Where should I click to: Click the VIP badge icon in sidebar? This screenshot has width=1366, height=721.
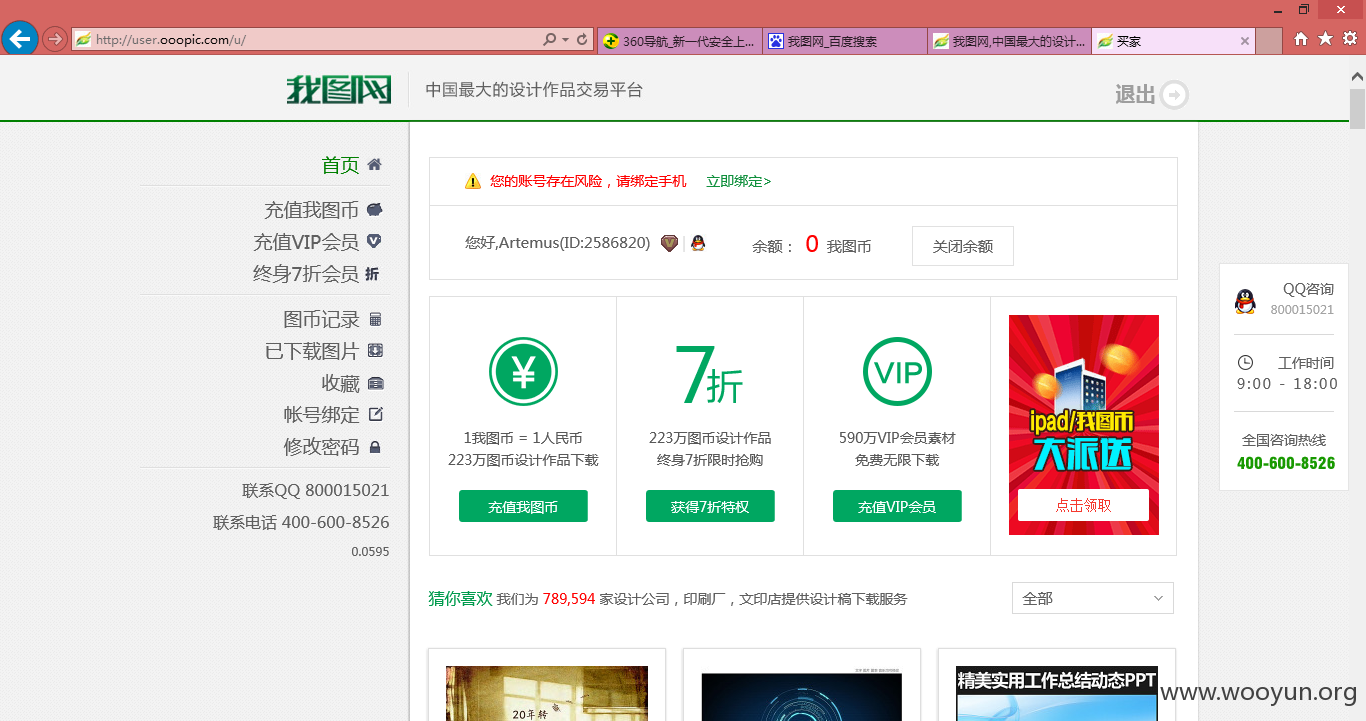[x=375, y=241]
